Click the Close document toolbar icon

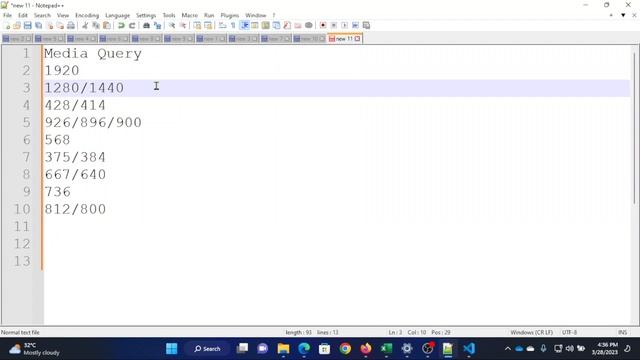coord(50,26)
